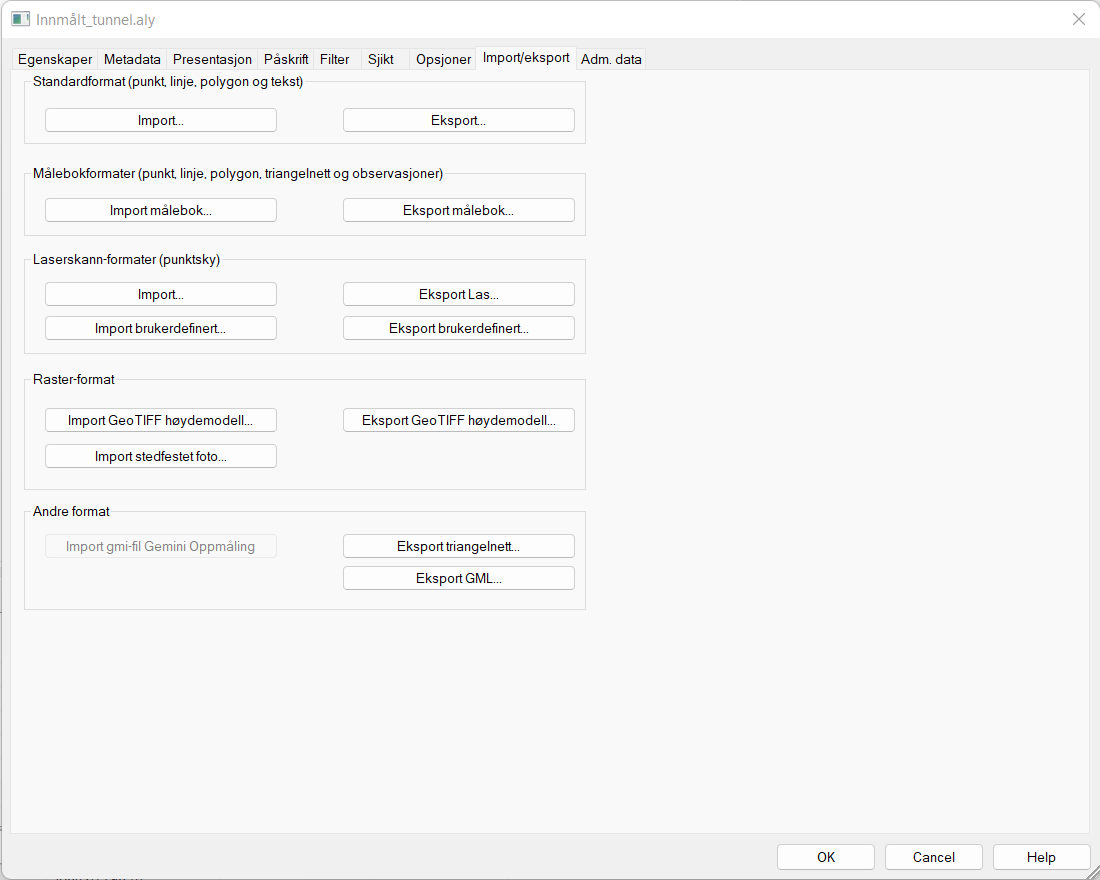Open the Filter tab
The image size is (1100, 880).
[335, 60]
